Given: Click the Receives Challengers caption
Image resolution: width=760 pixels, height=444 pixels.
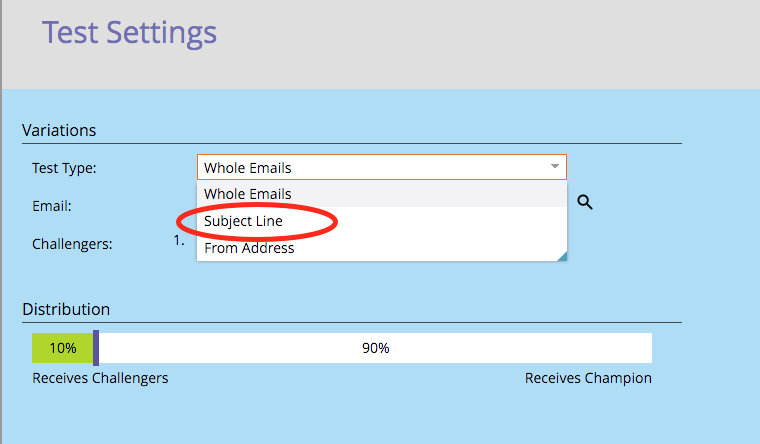Looking at the screenshot, I should point(100,378).
